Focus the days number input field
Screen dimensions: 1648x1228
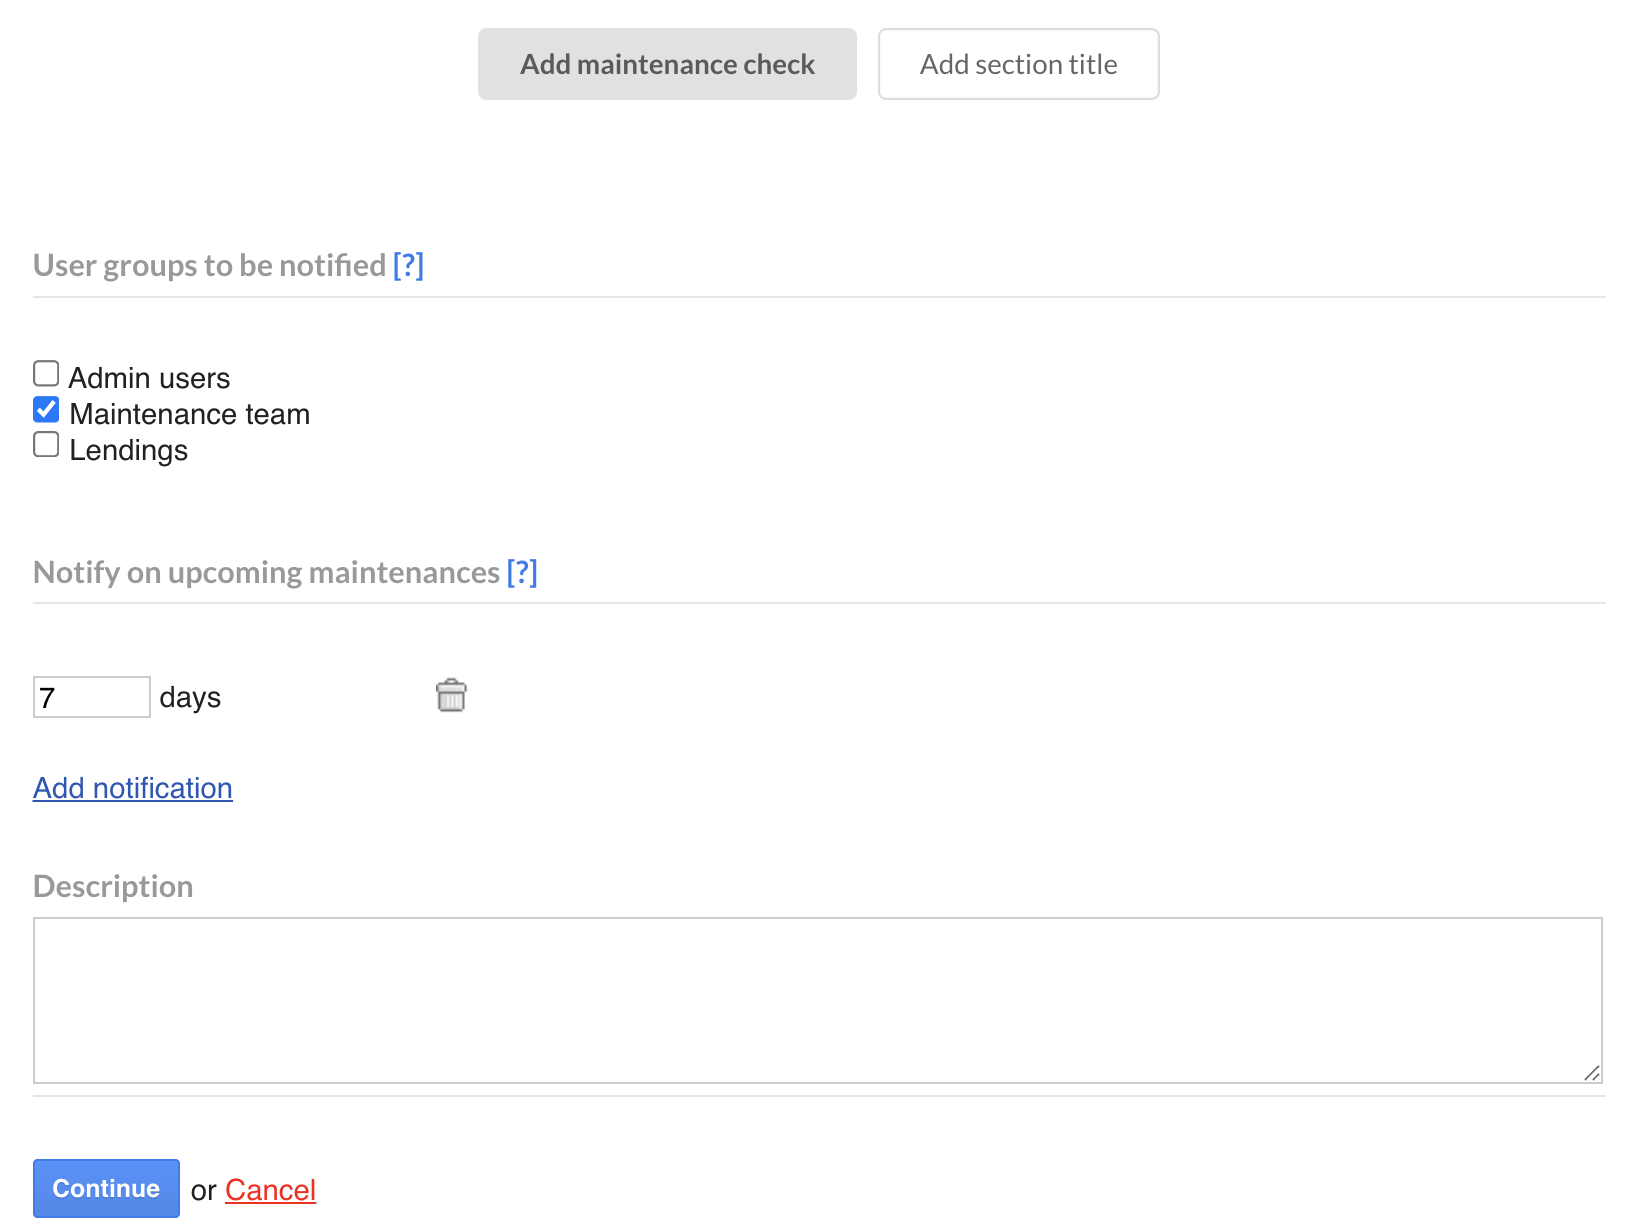click(91, 697)
